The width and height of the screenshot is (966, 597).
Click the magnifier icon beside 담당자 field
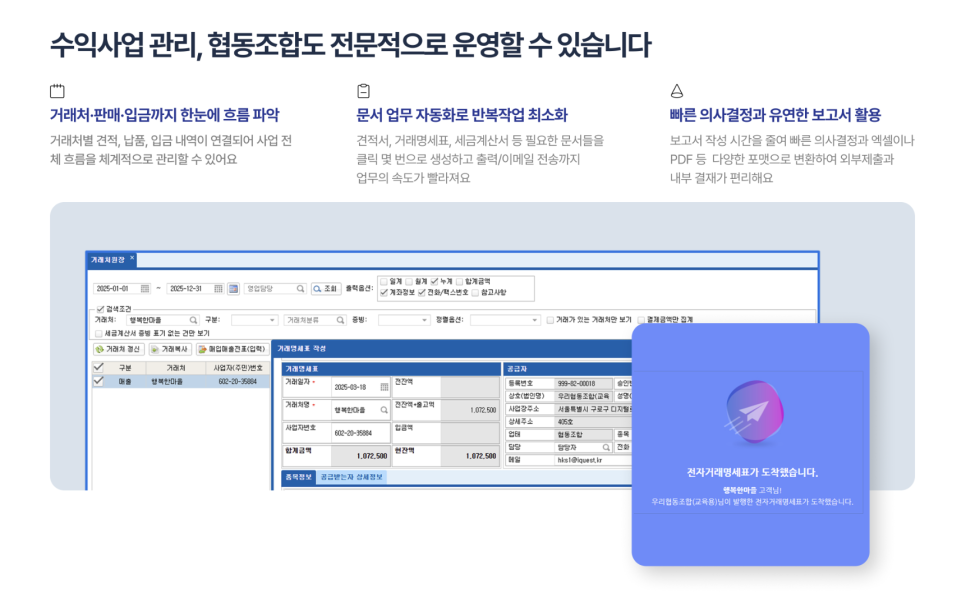pyautogui.click(x=606, y=446)
